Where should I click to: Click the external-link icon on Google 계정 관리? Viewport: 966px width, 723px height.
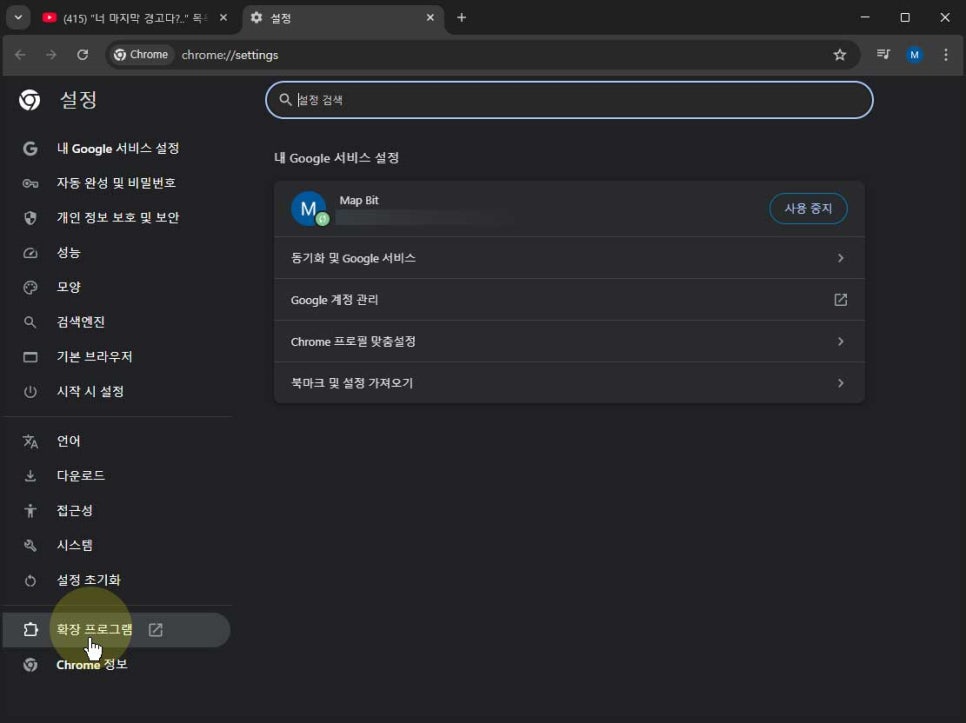(840, 300)
